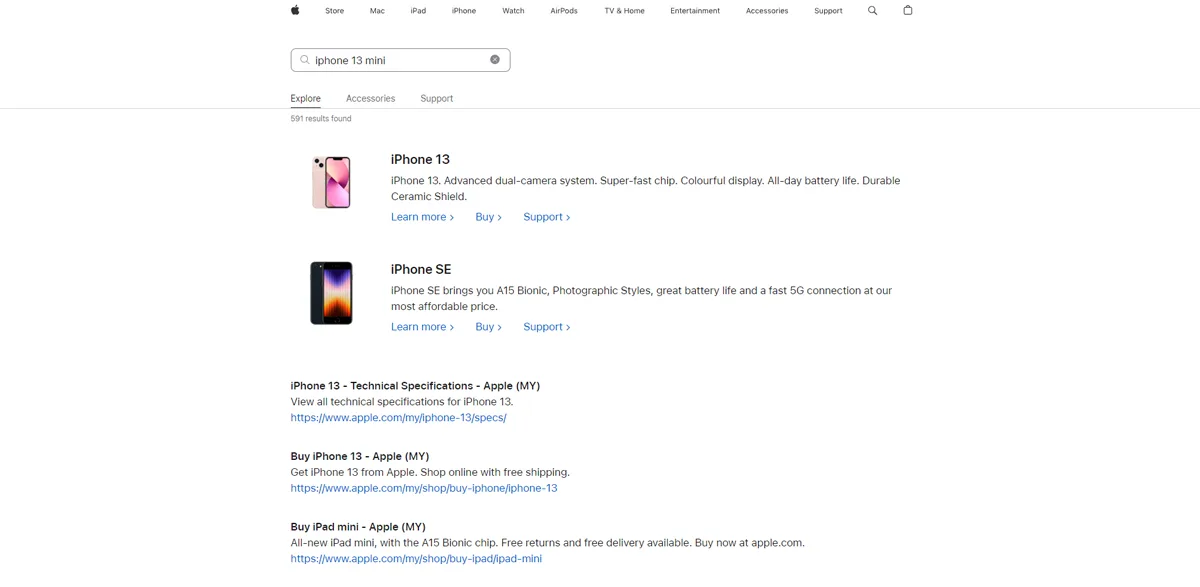The image size is (1200, 587).
Task: Open the Mac menu item
Action: (377, 11)
